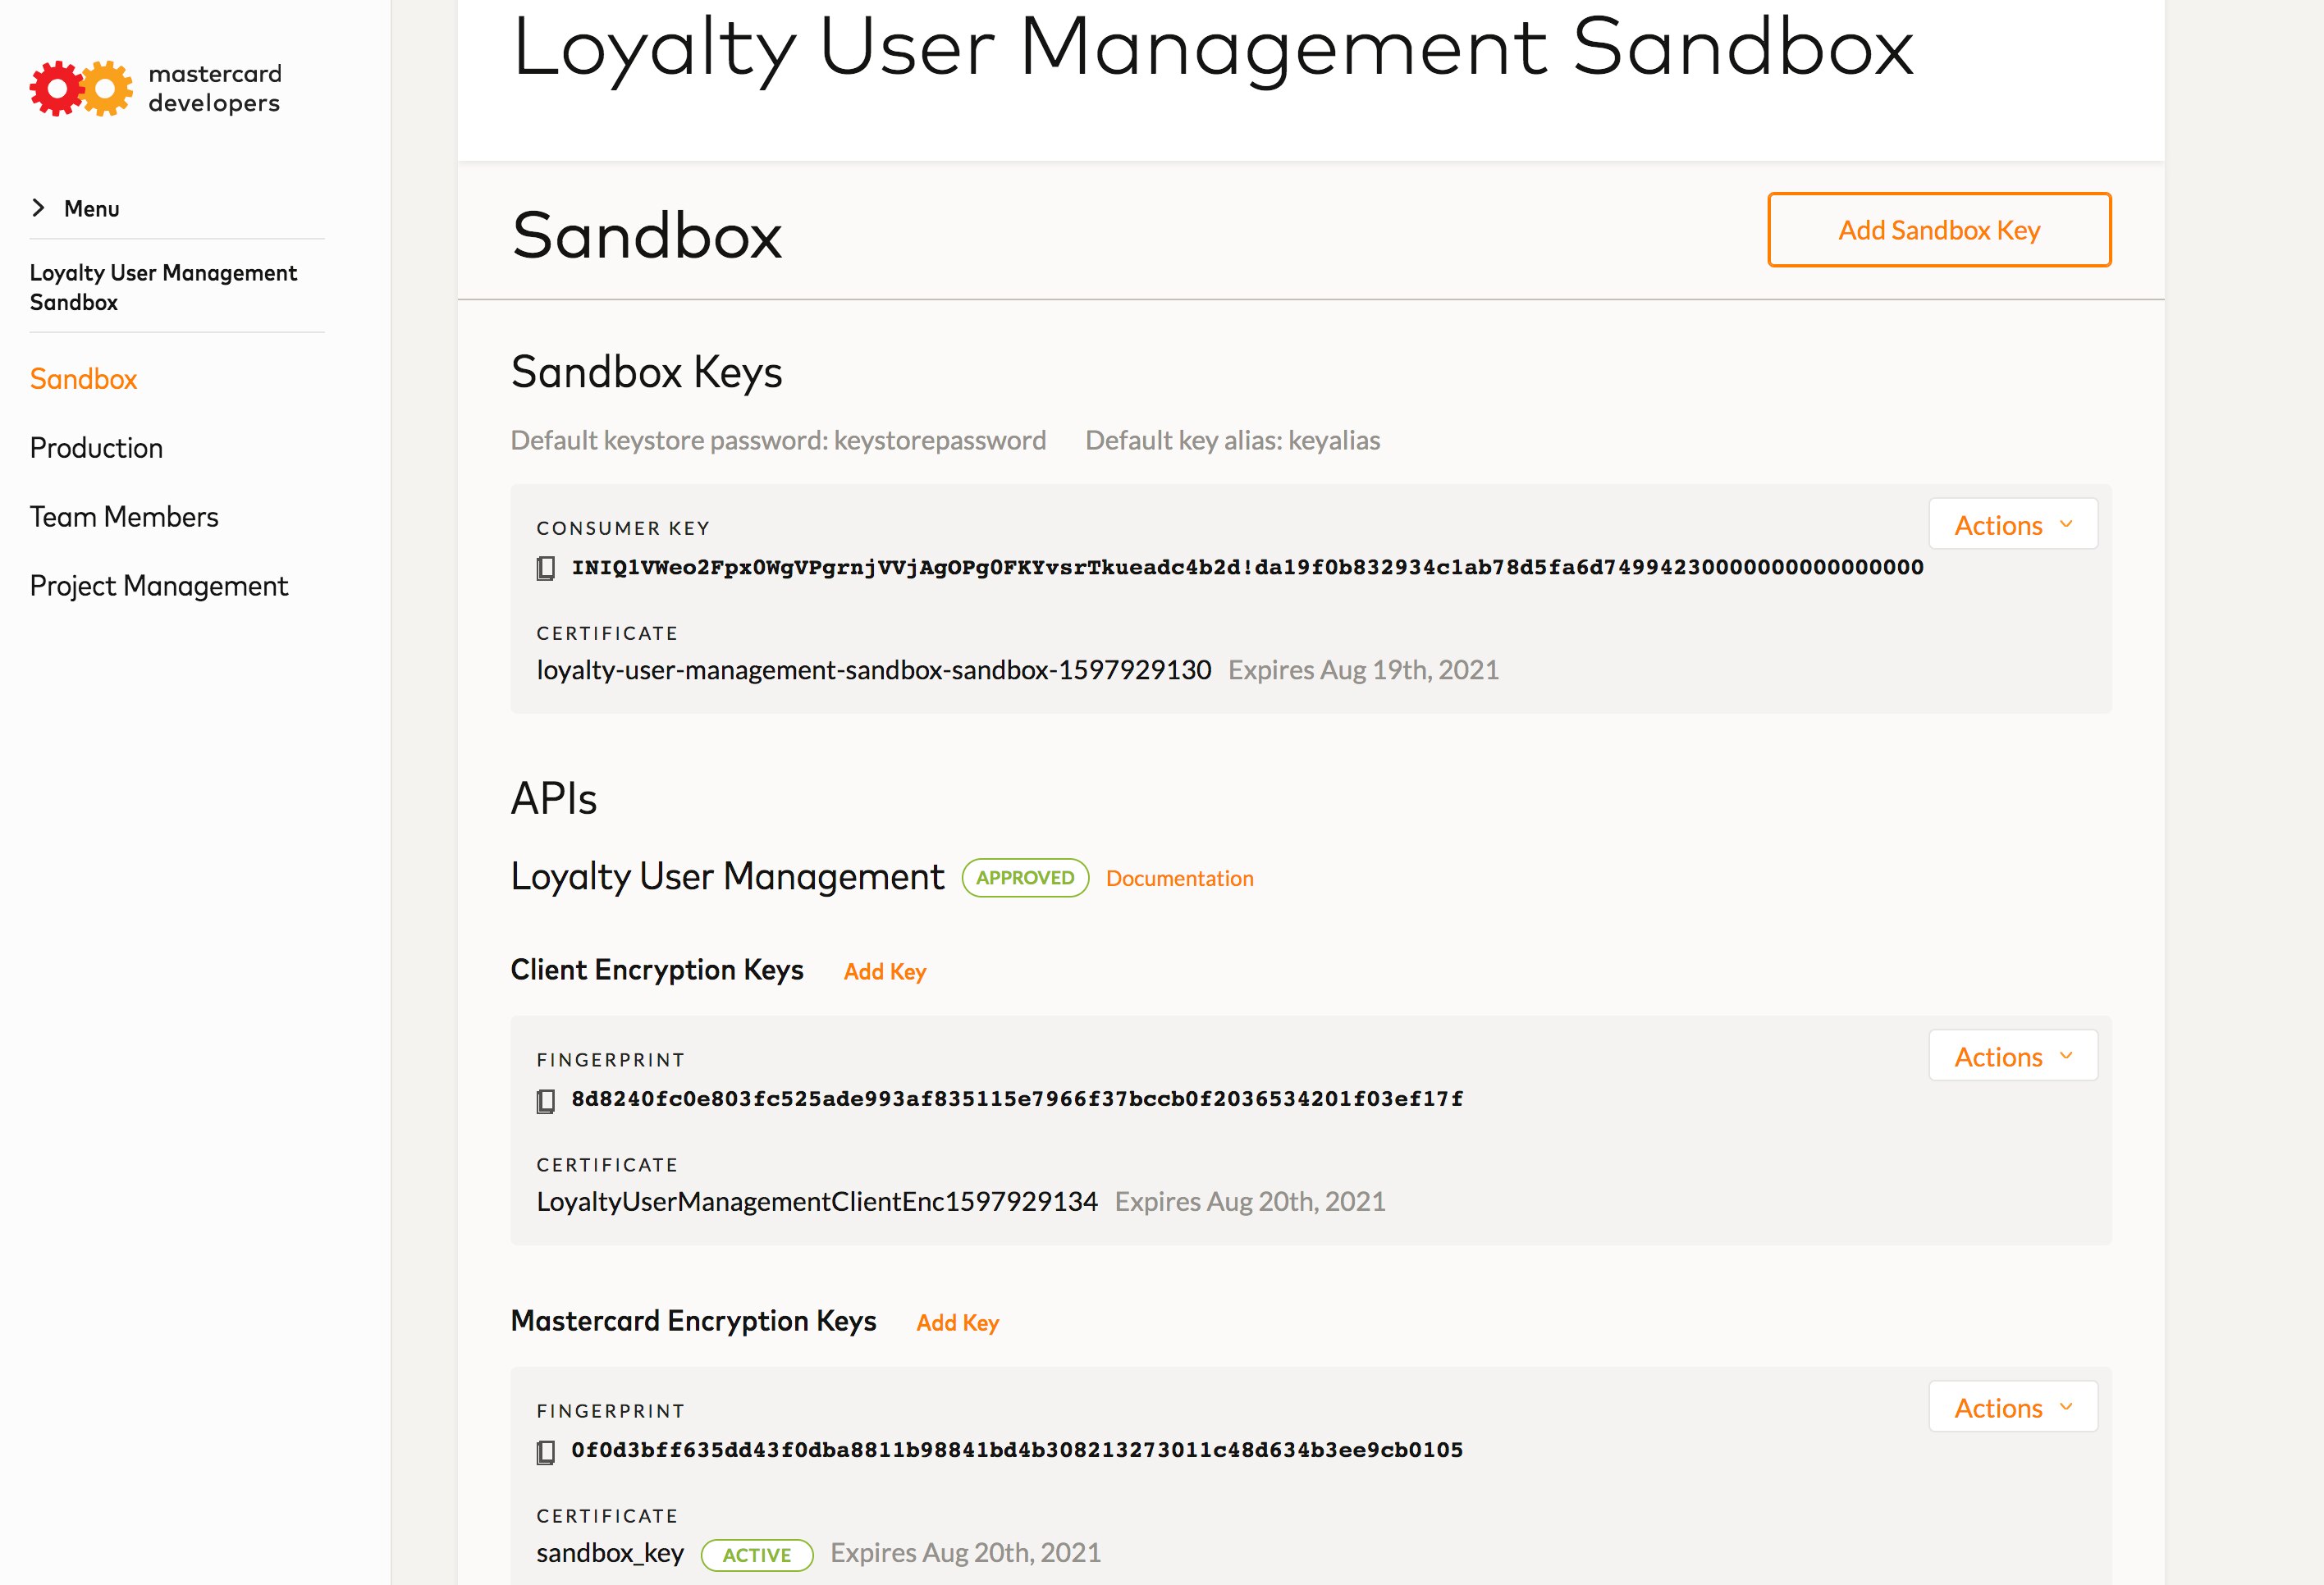Click the Loyalty User Management Sandbox sidebar title

pos(163,287)
